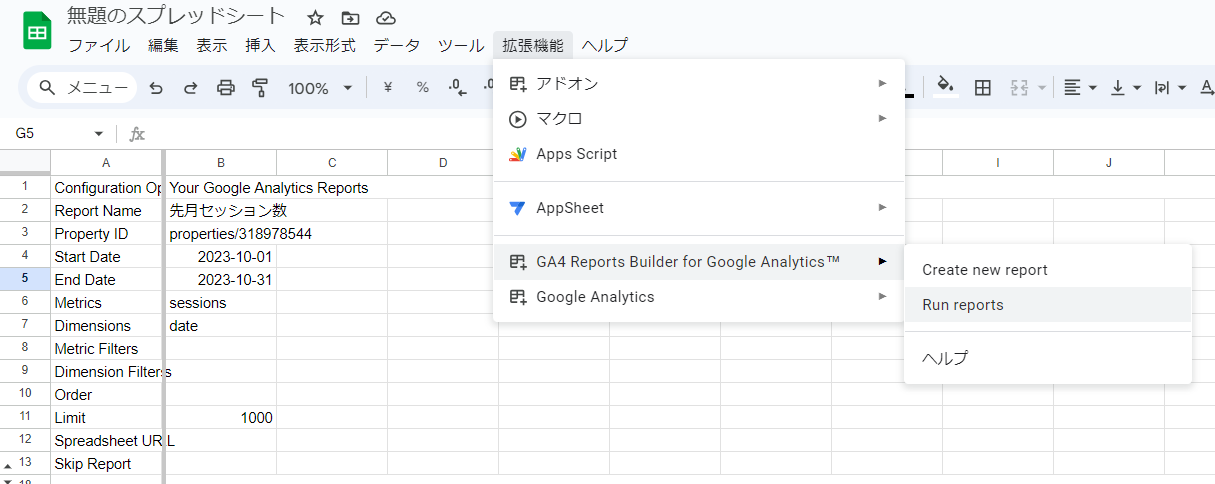Image resolution: width=1215 pixels, height=484 pixels.
Task: Select GA4 Reports Builder for Google Analytics
Action: 699,262
